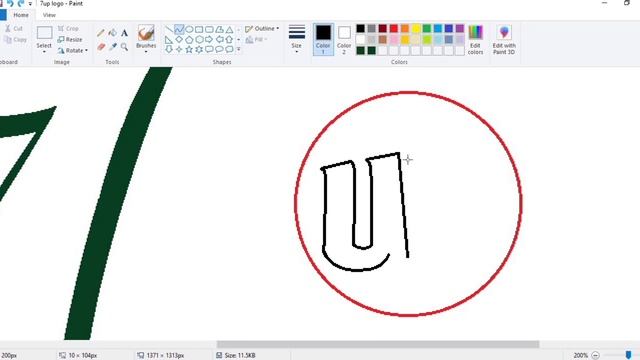This screenshot has height=360, width=640.
Task: Pick the black palette swatch
Action: pos(360,28)
